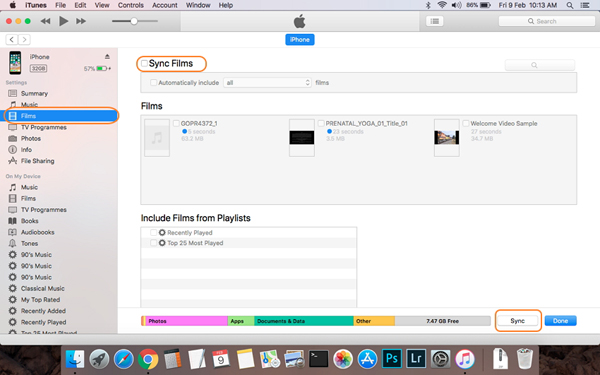
Task: Click the Photos storage segment
Action: [186, 321]
